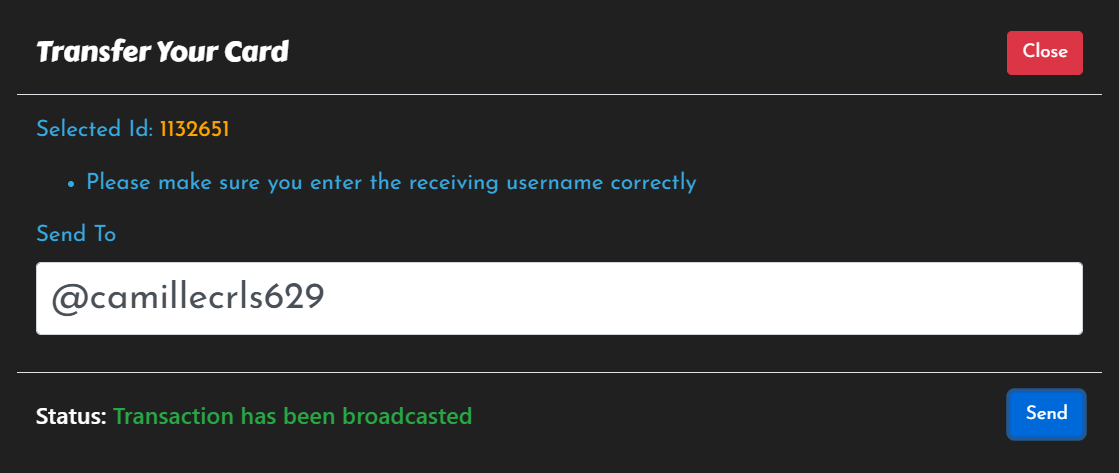Image resolution: width=1119 pixels, height=473 pixels.
Task: Click the receiving username warning text
Action: pos(391,183)
